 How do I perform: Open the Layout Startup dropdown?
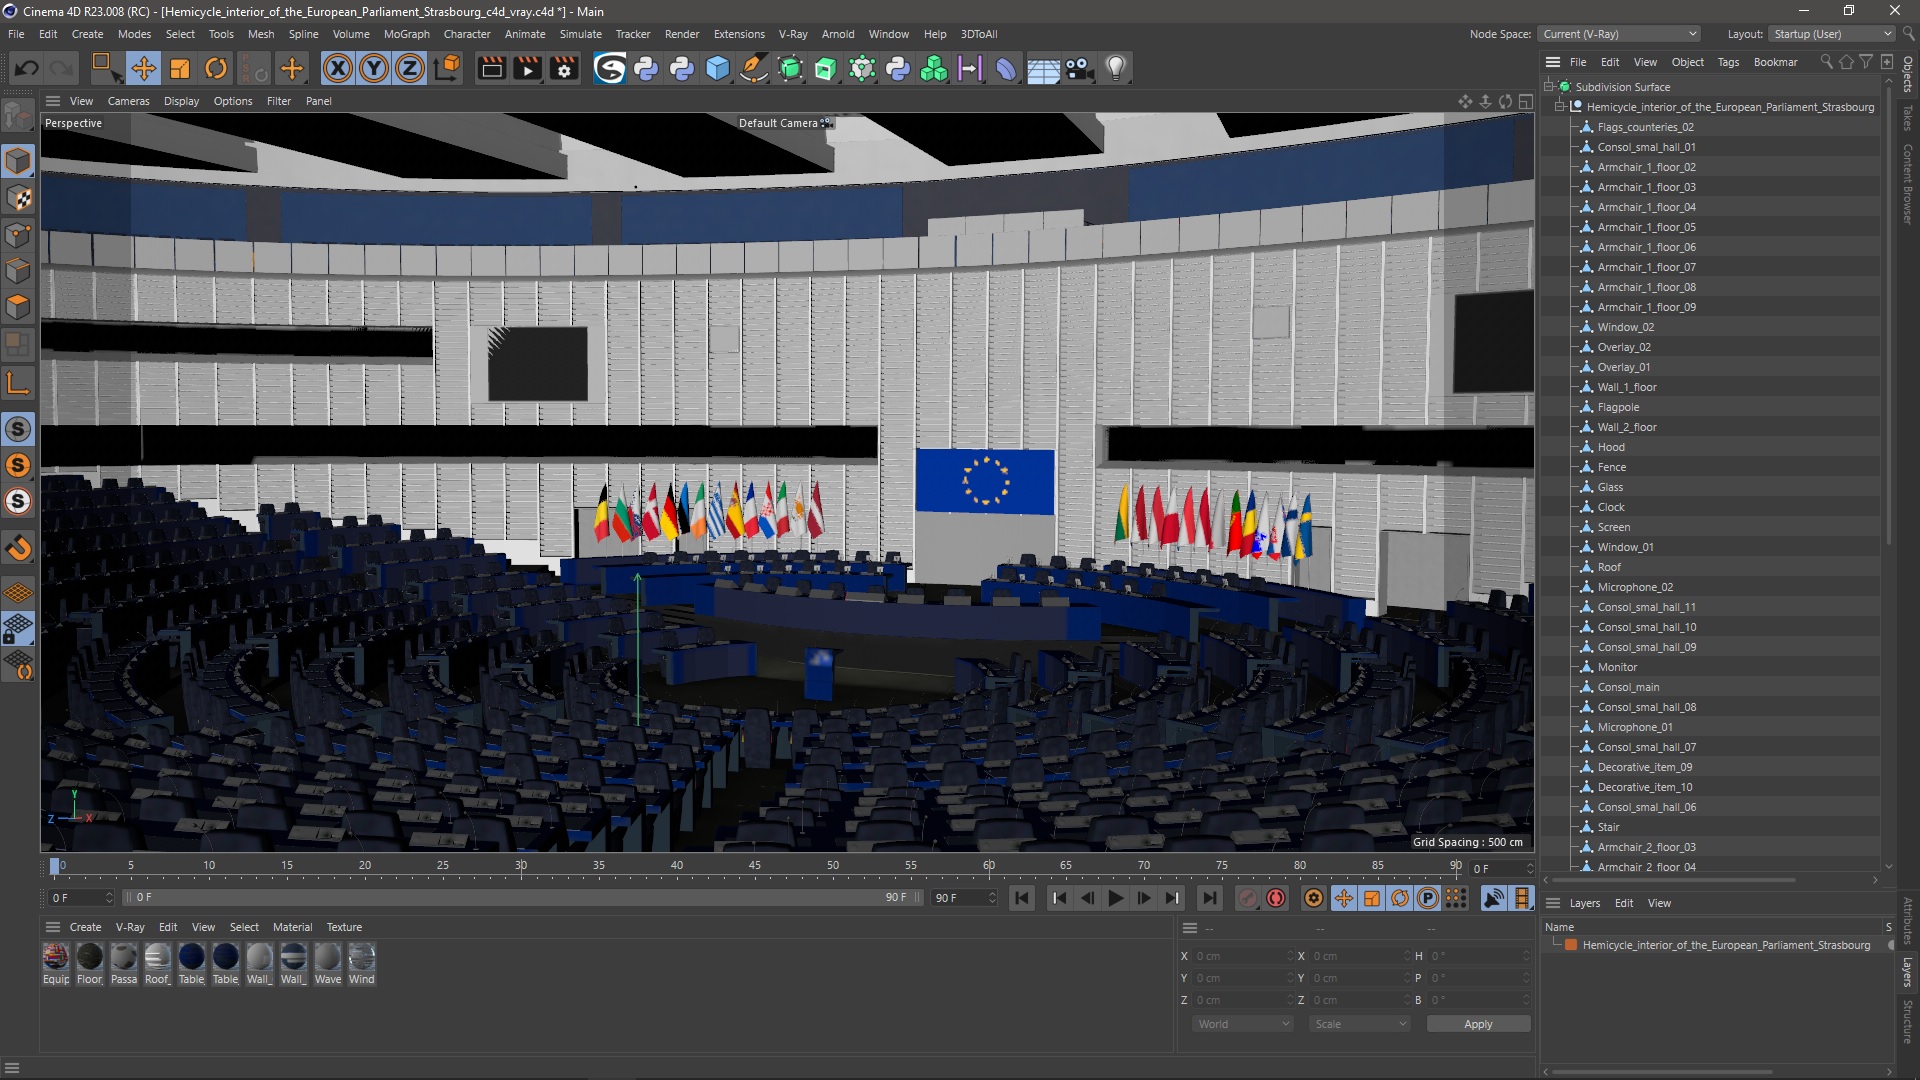(1831, 34)
